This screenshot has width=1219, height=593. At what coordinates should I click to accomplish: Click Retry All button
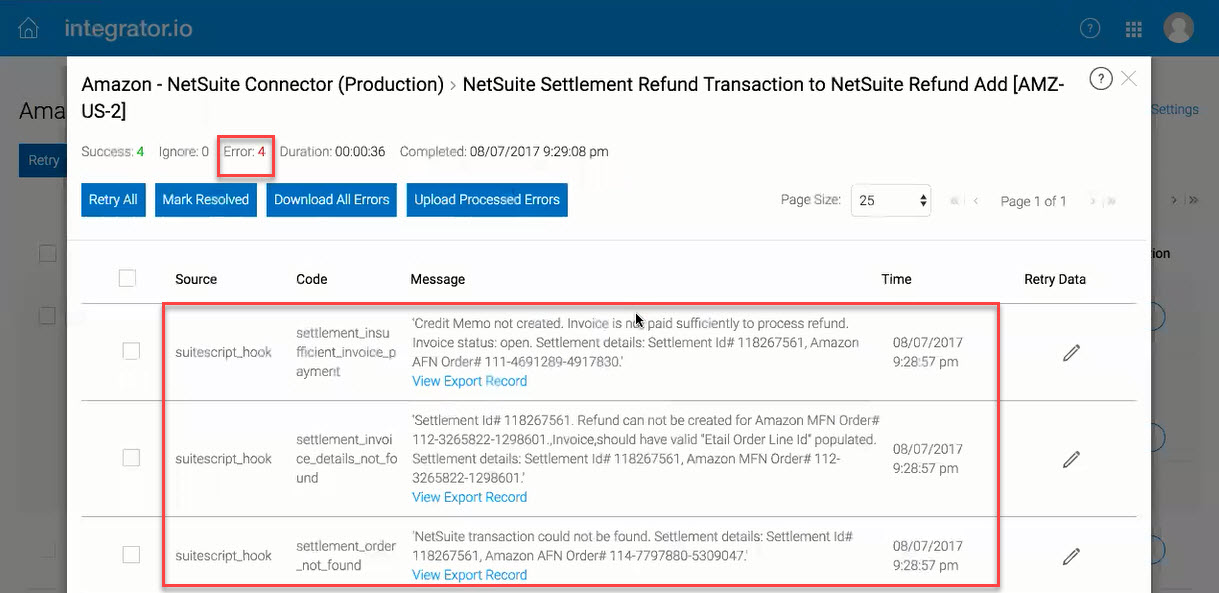click(x=113, y=199)
